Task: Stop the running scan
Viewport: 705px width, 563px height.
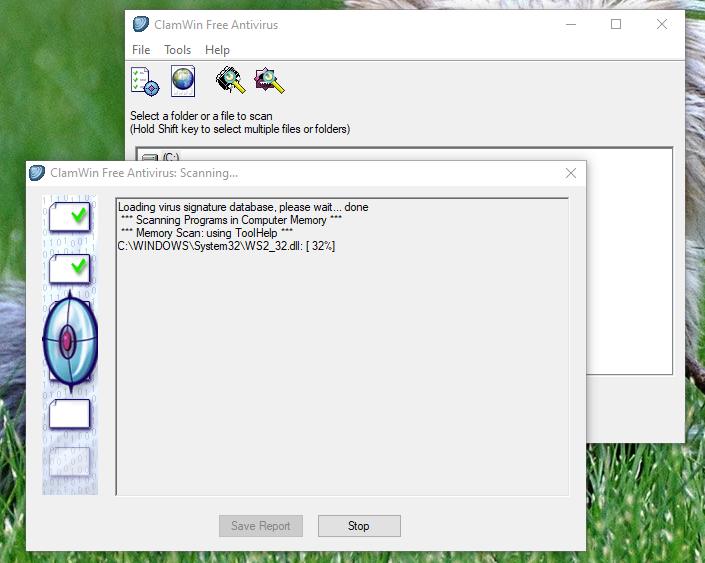Action: (x=359, y=526)
